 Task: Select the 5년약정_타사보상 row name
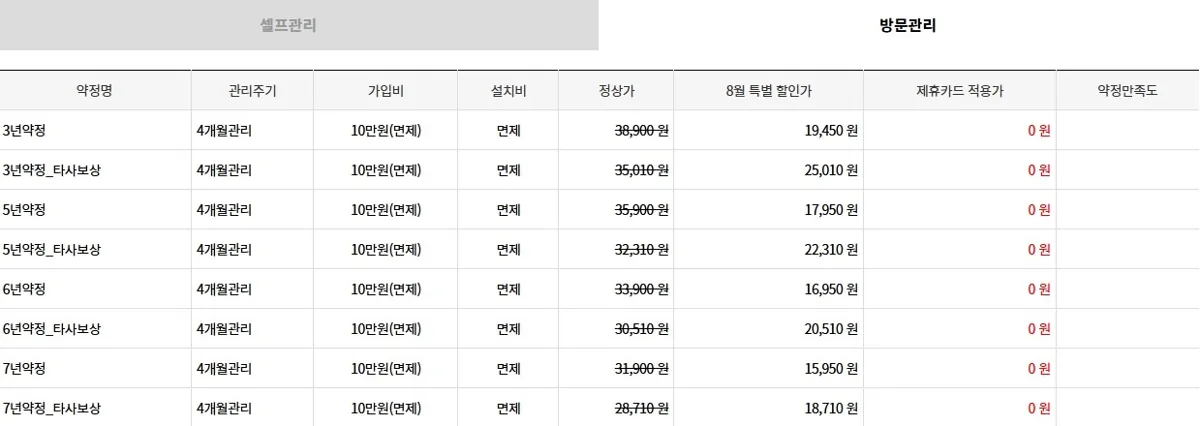click(x=52, y=249)
